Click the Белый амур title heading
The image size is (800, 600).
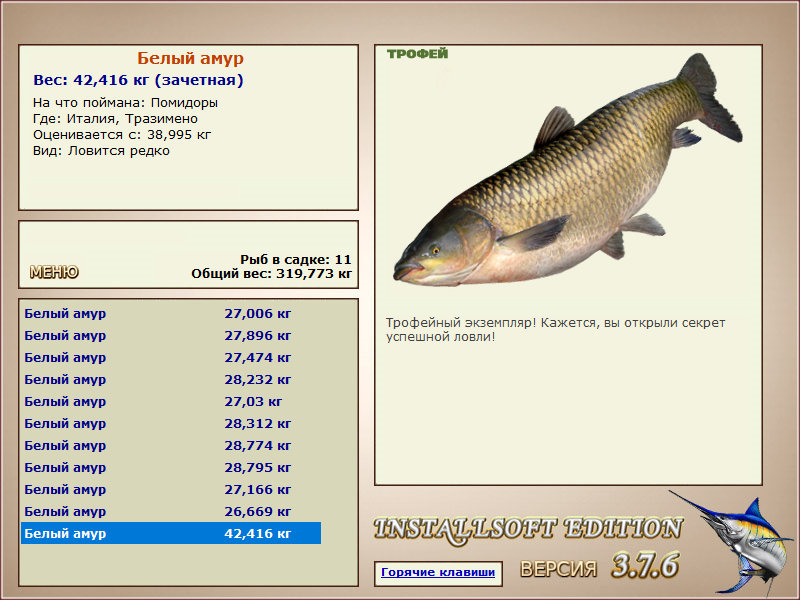190,58
